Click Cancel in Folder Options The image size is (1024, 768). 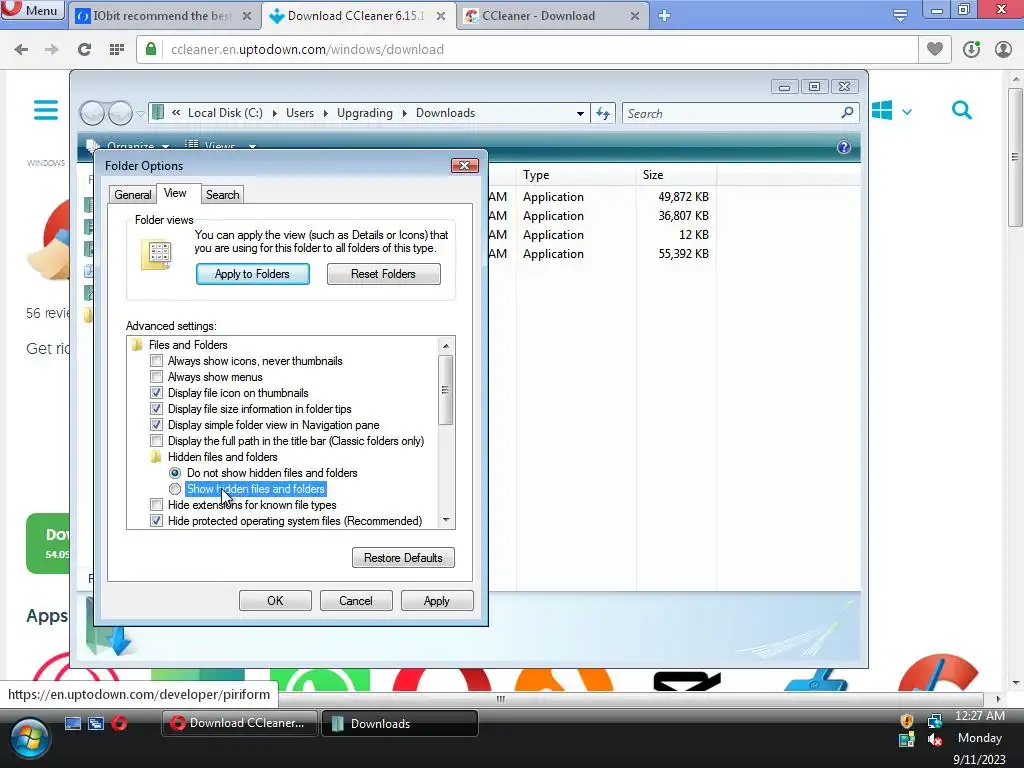[356, 601]
